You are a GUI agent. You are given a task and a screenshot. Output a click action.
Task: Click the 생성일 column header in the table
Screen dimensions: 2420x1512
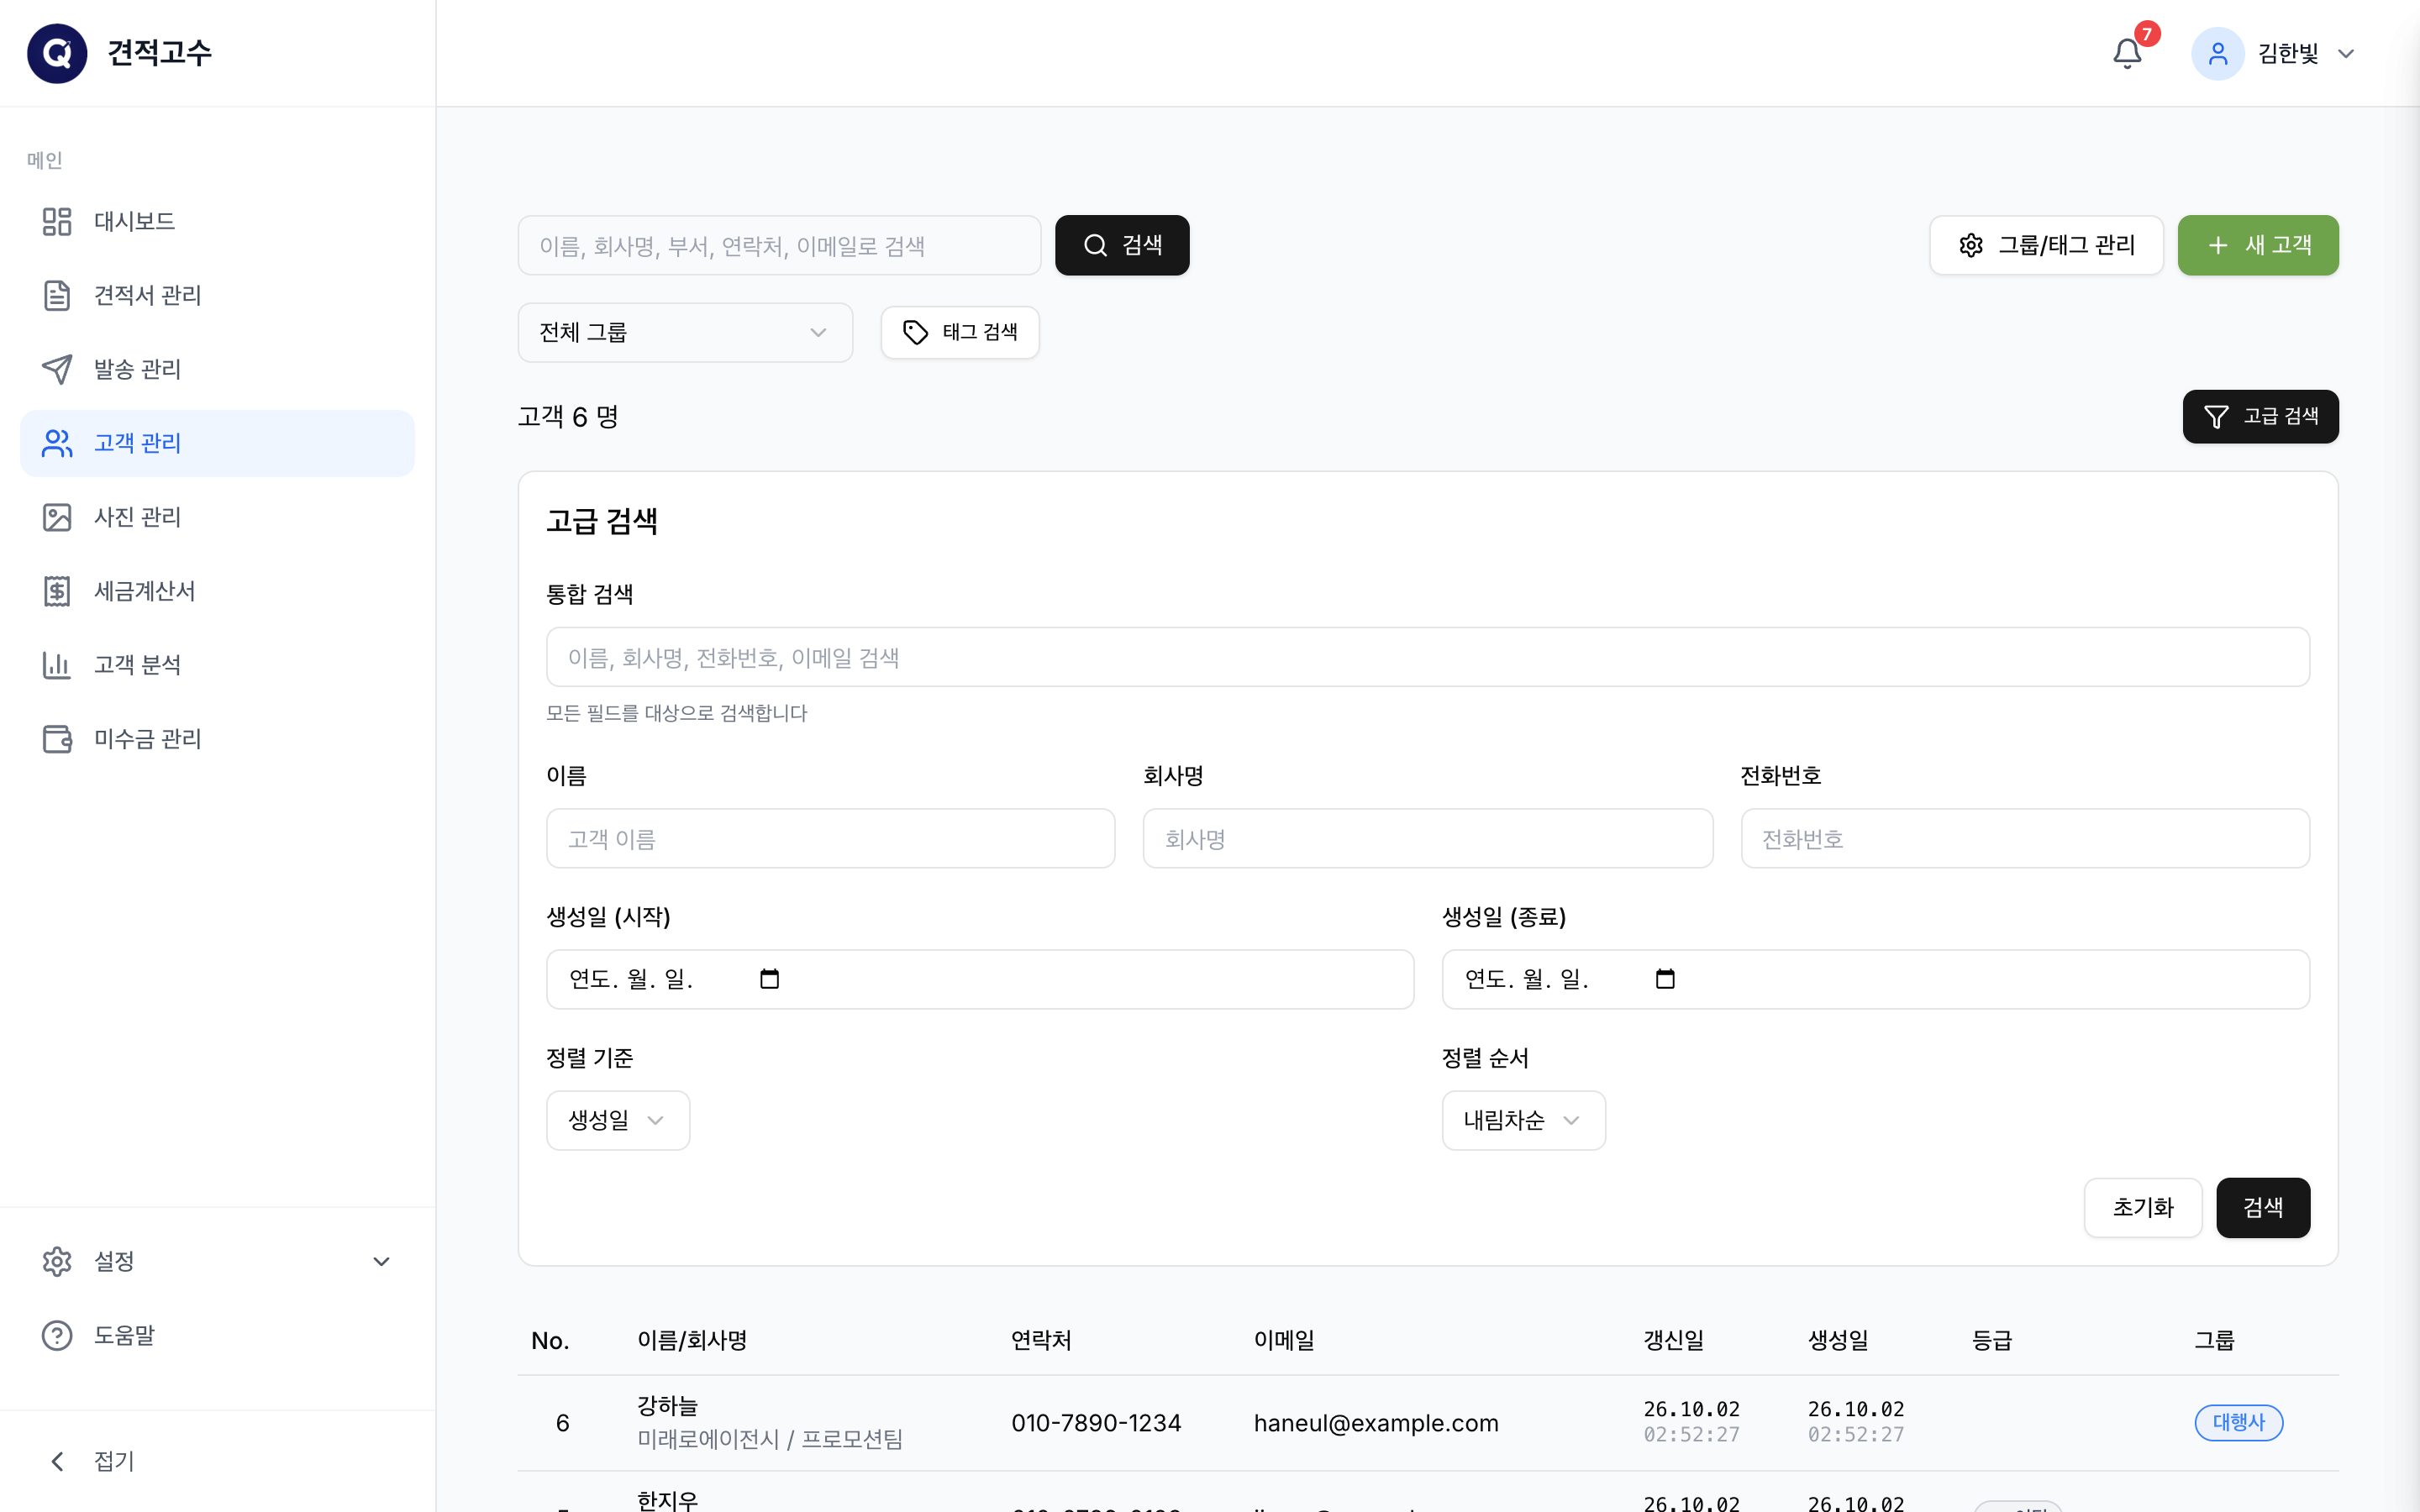coord(1838,1340)
